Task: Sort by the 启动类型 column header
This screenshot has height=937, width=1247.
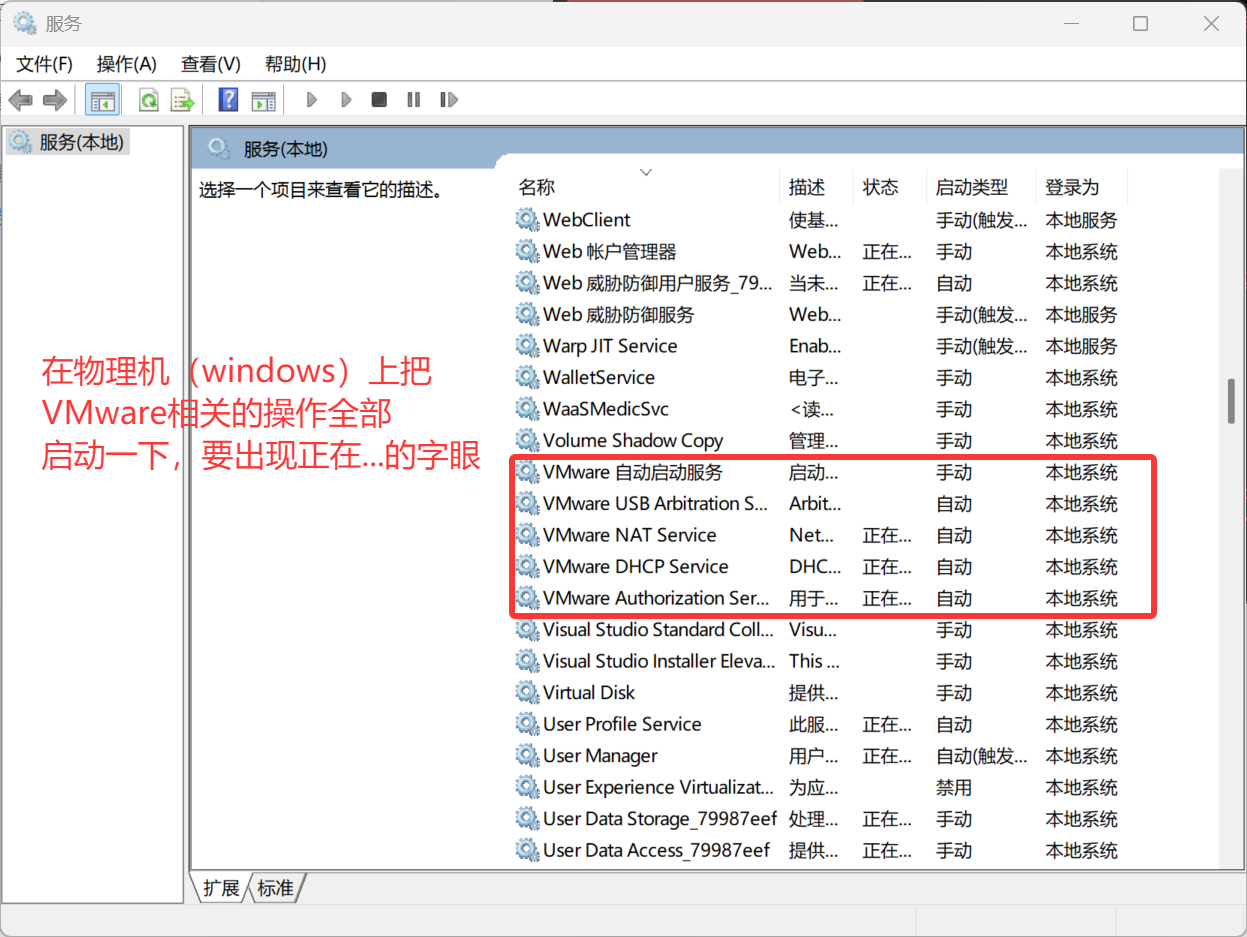Action: point(972,187)
